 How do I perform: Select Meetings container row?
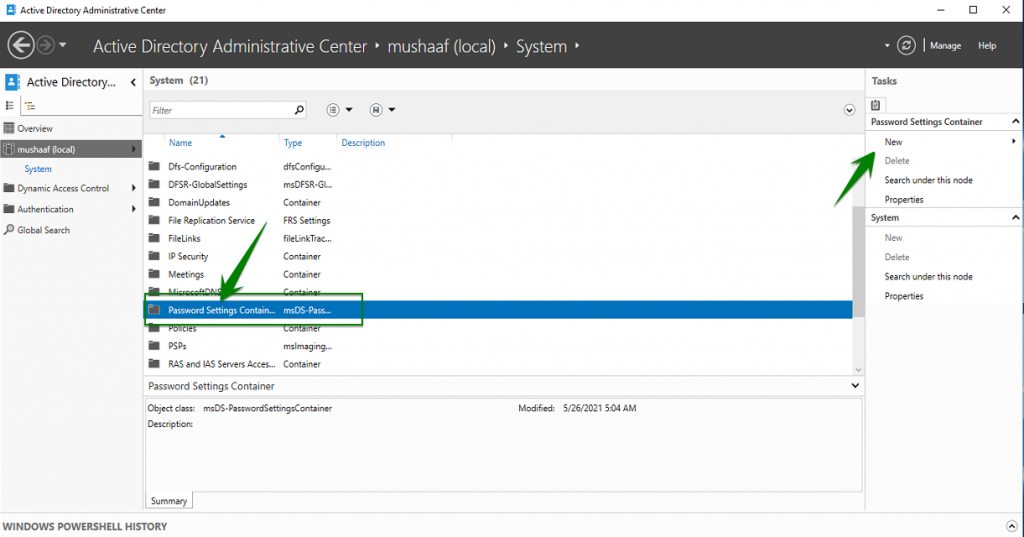click(498, 274)
